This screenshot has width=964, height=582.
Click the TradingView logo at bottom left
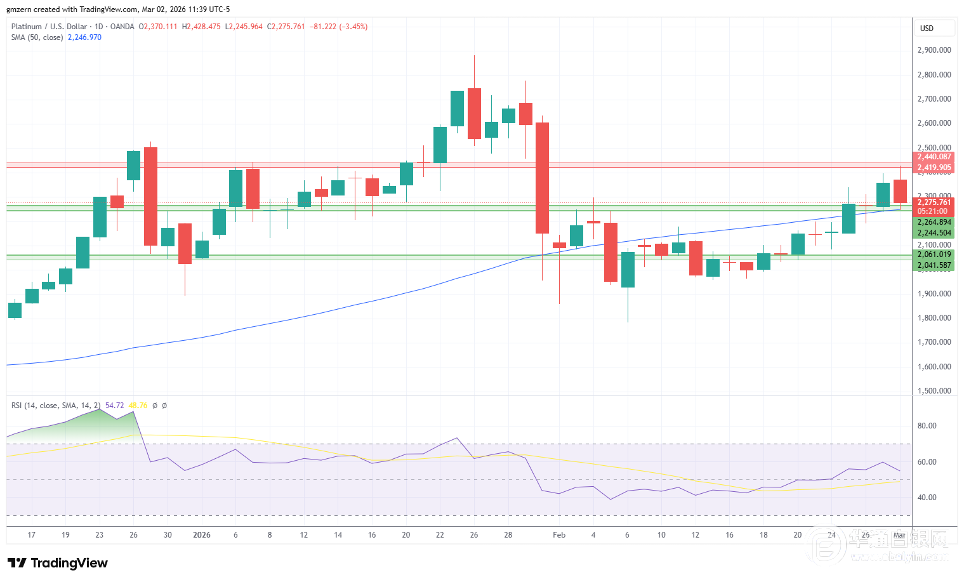(56, 562)
